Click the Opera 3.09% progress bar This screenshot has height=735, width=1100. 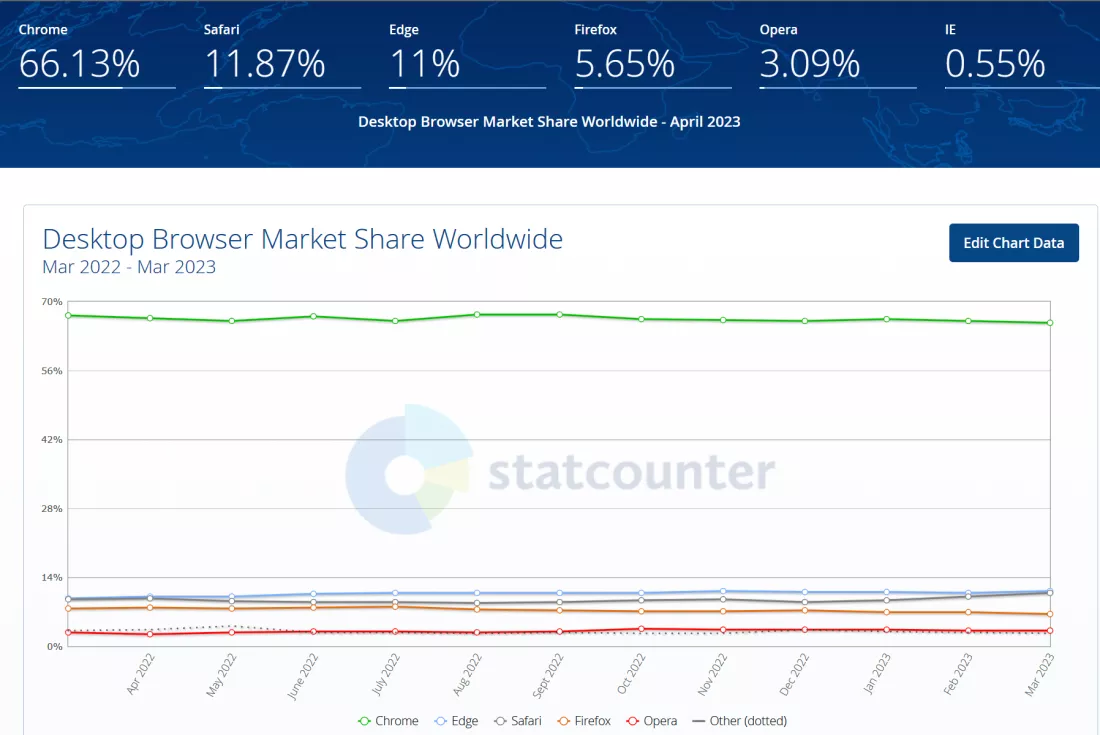838,88
